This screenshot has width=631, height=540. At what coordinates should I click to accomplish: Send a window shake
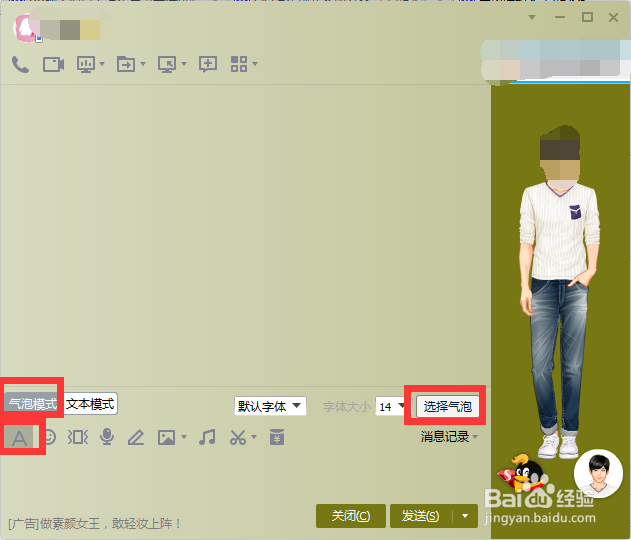click(x=78, y=437)
